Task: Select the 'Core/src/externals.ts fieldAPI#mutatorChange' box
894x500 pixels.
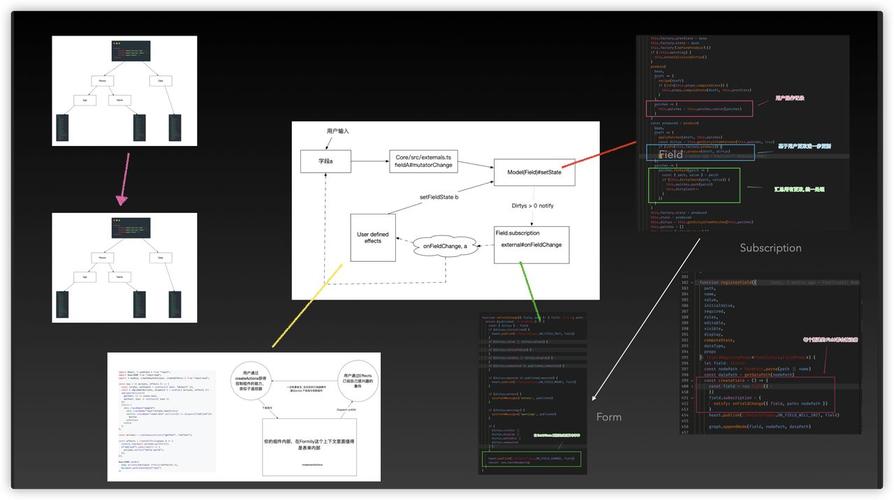Action: 423,161
